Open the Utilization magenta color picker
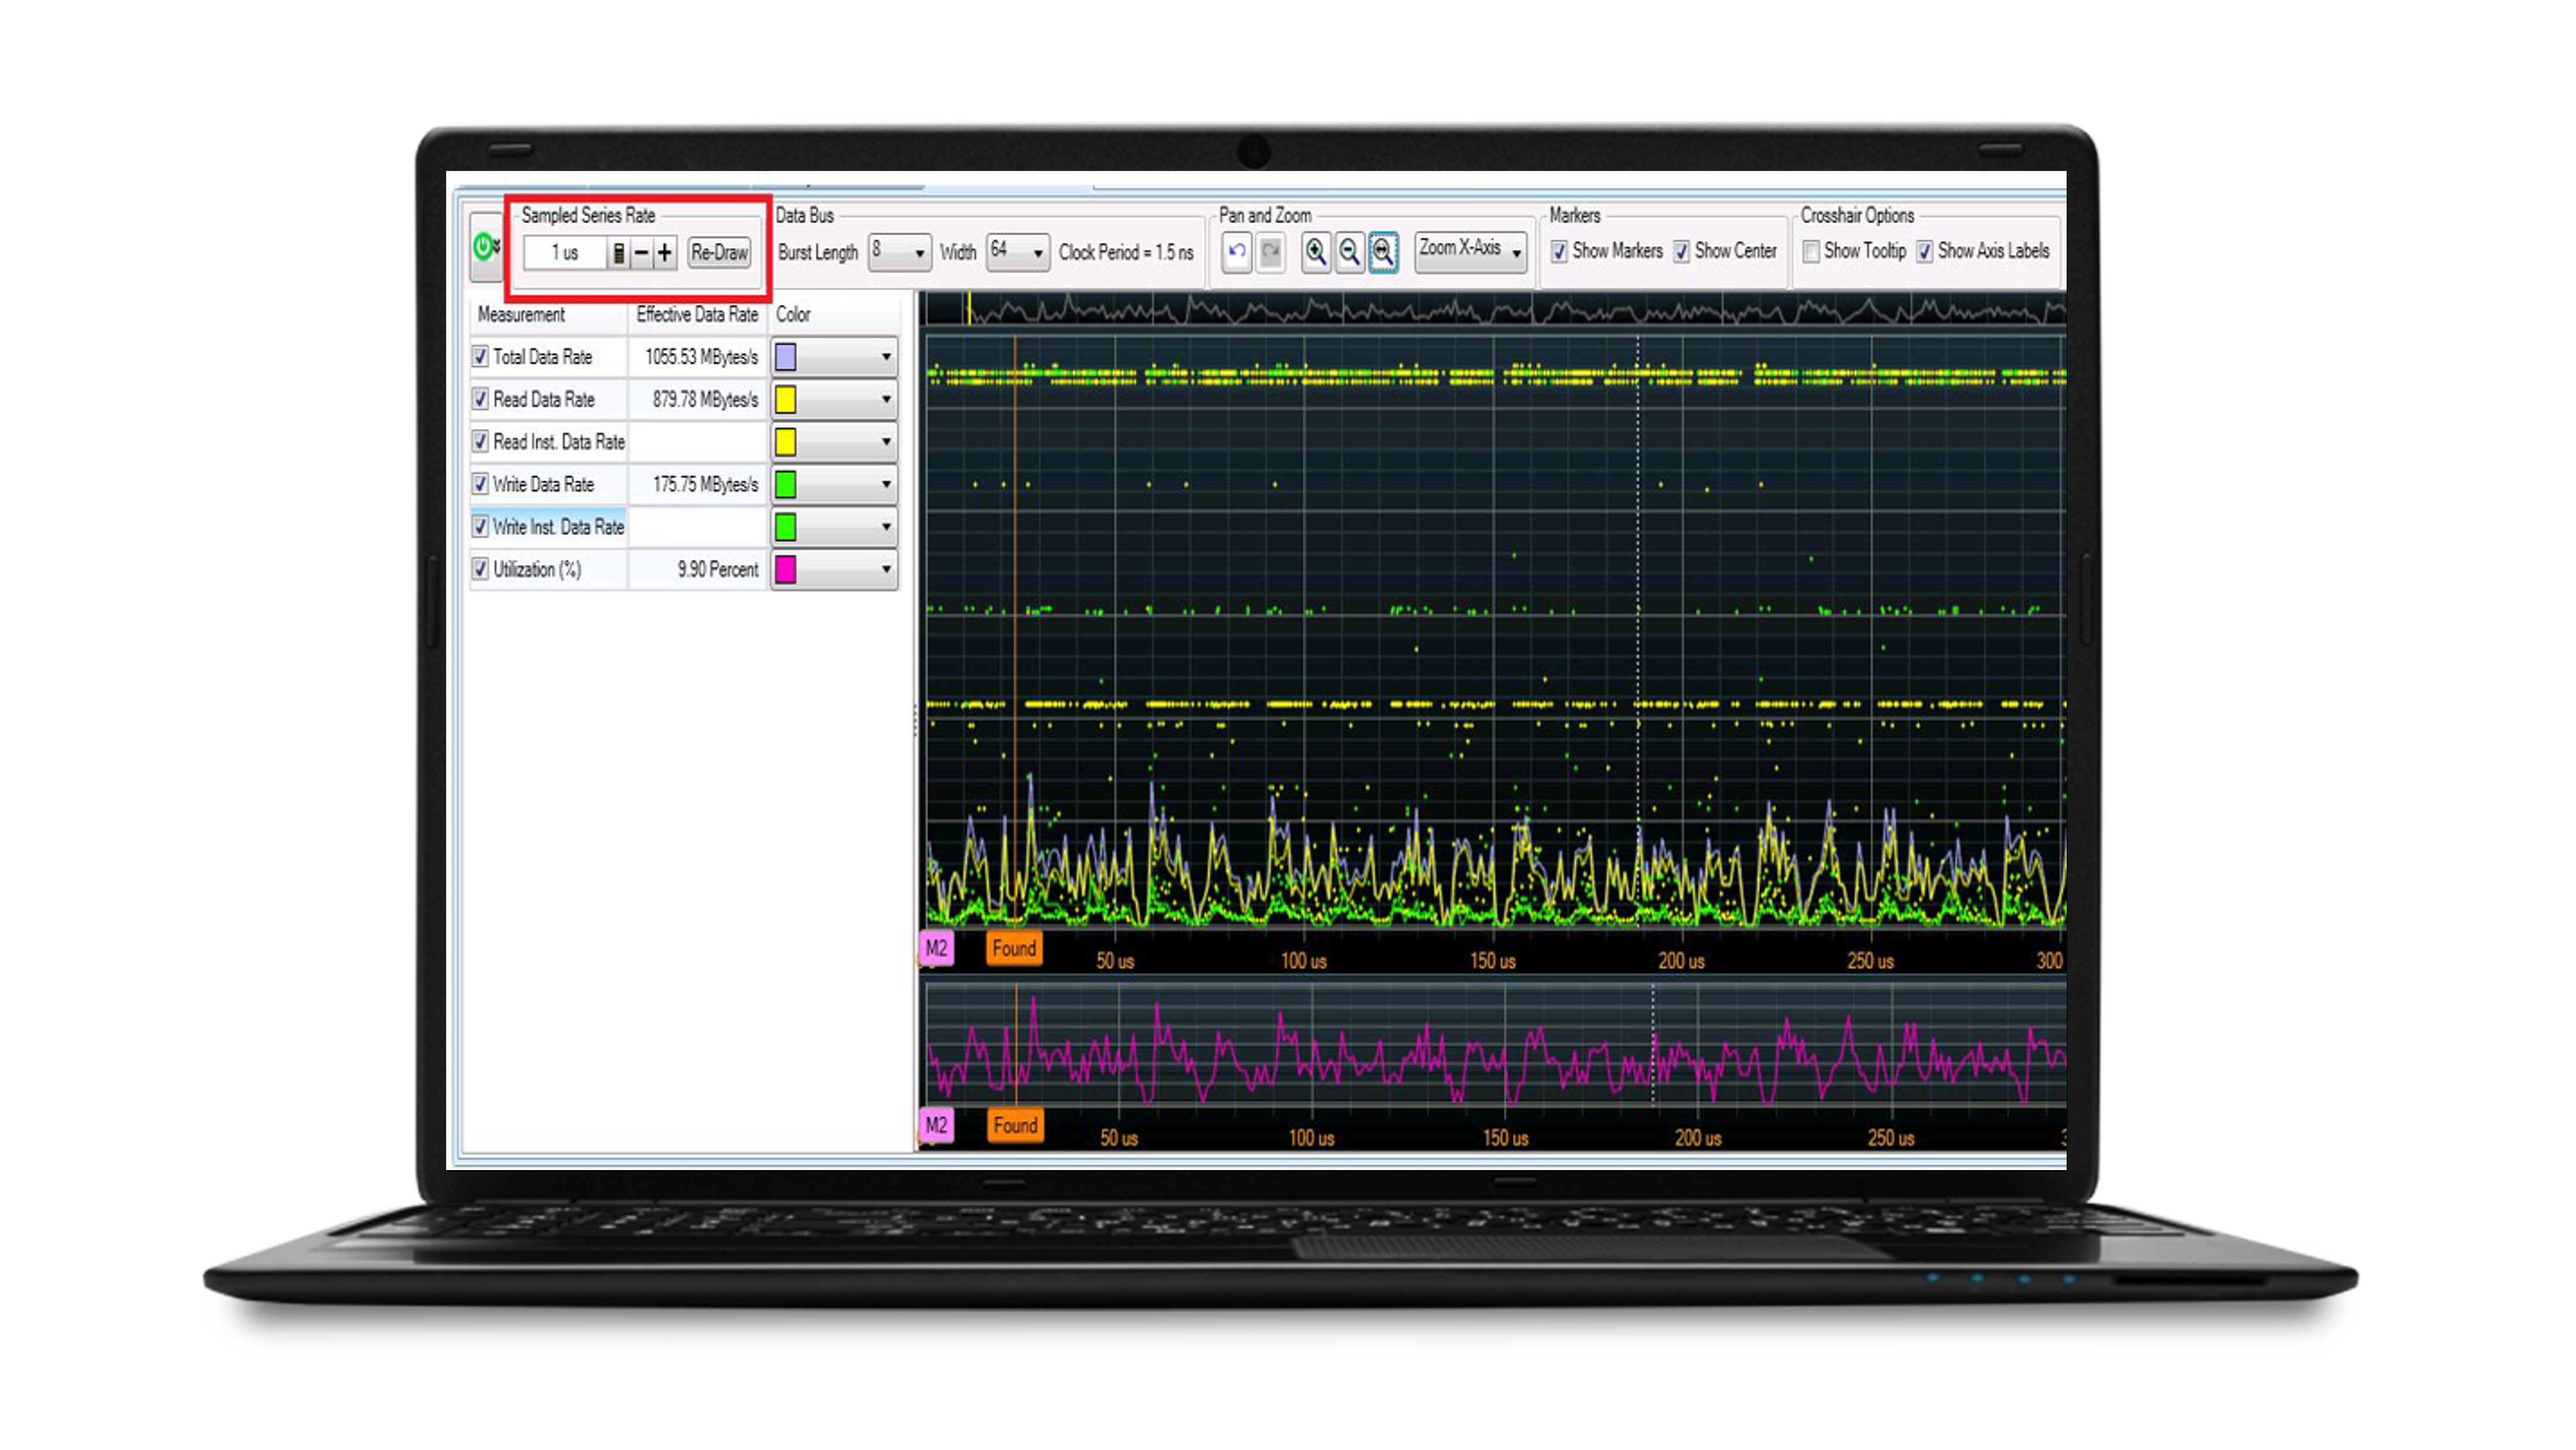This screenshot has height=1450, width=2576. (834, 570)
